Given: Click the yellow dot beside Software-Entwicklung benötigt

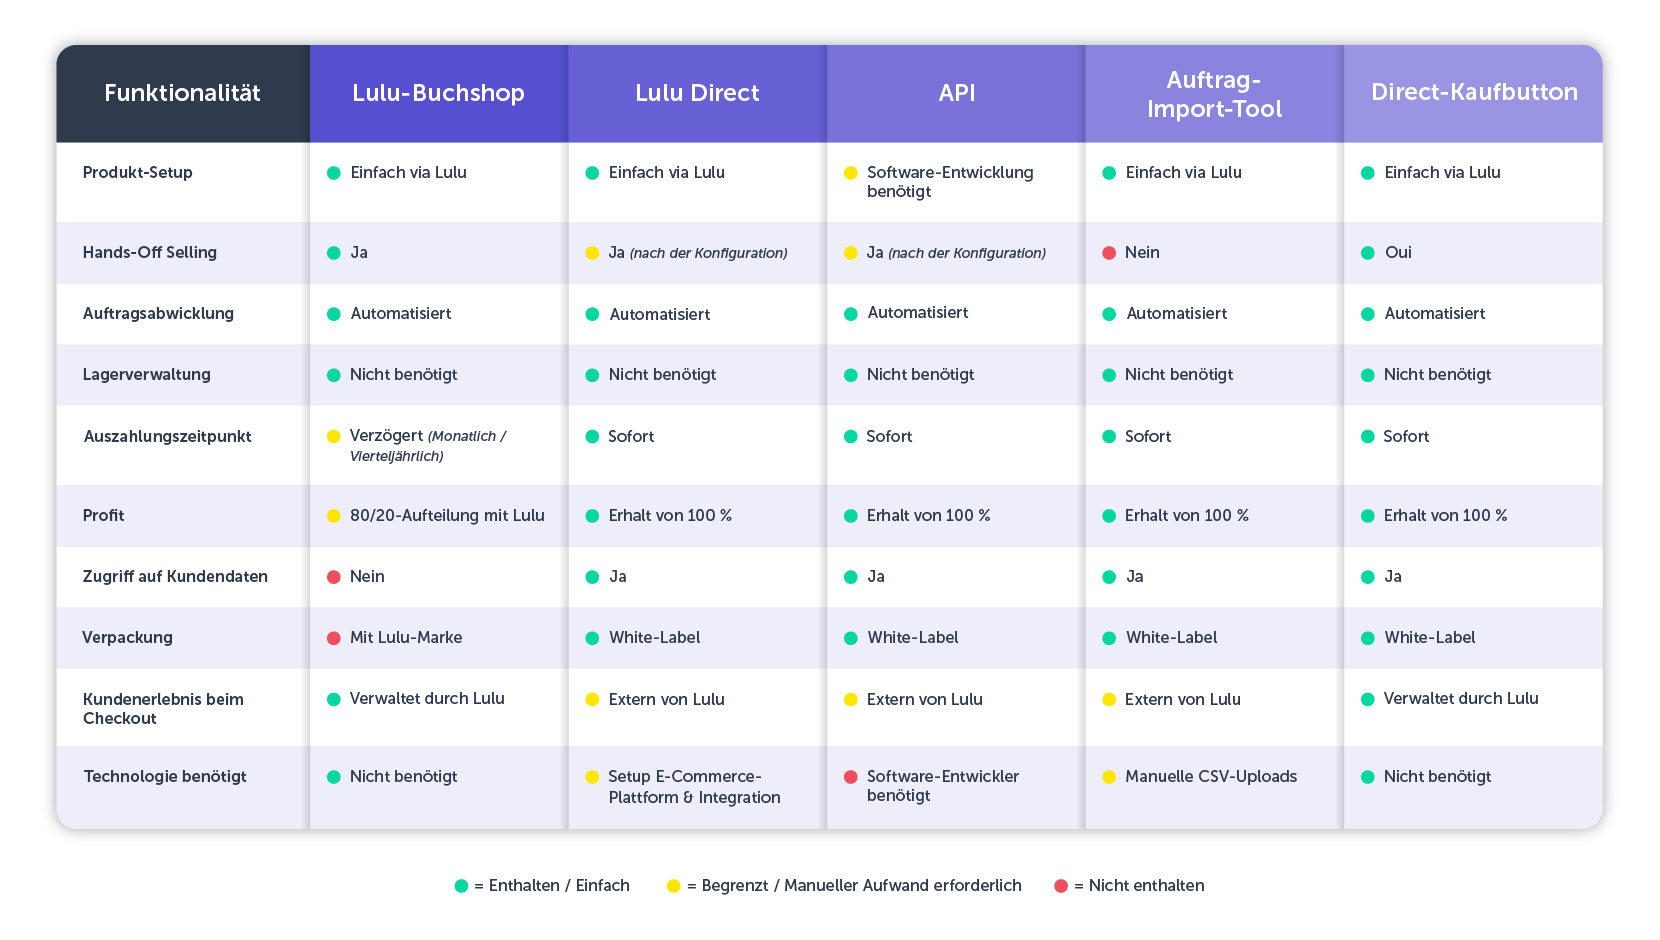Looking at the screenshot, I should tap(851, 173).
